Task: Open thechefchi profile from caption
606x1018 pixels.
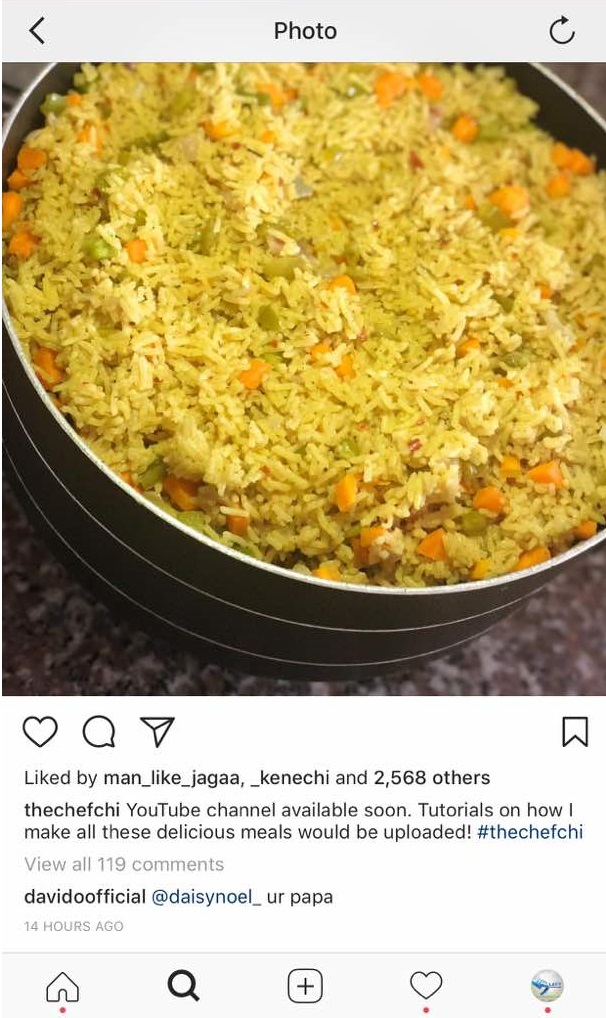Action: tap(72, 810)
